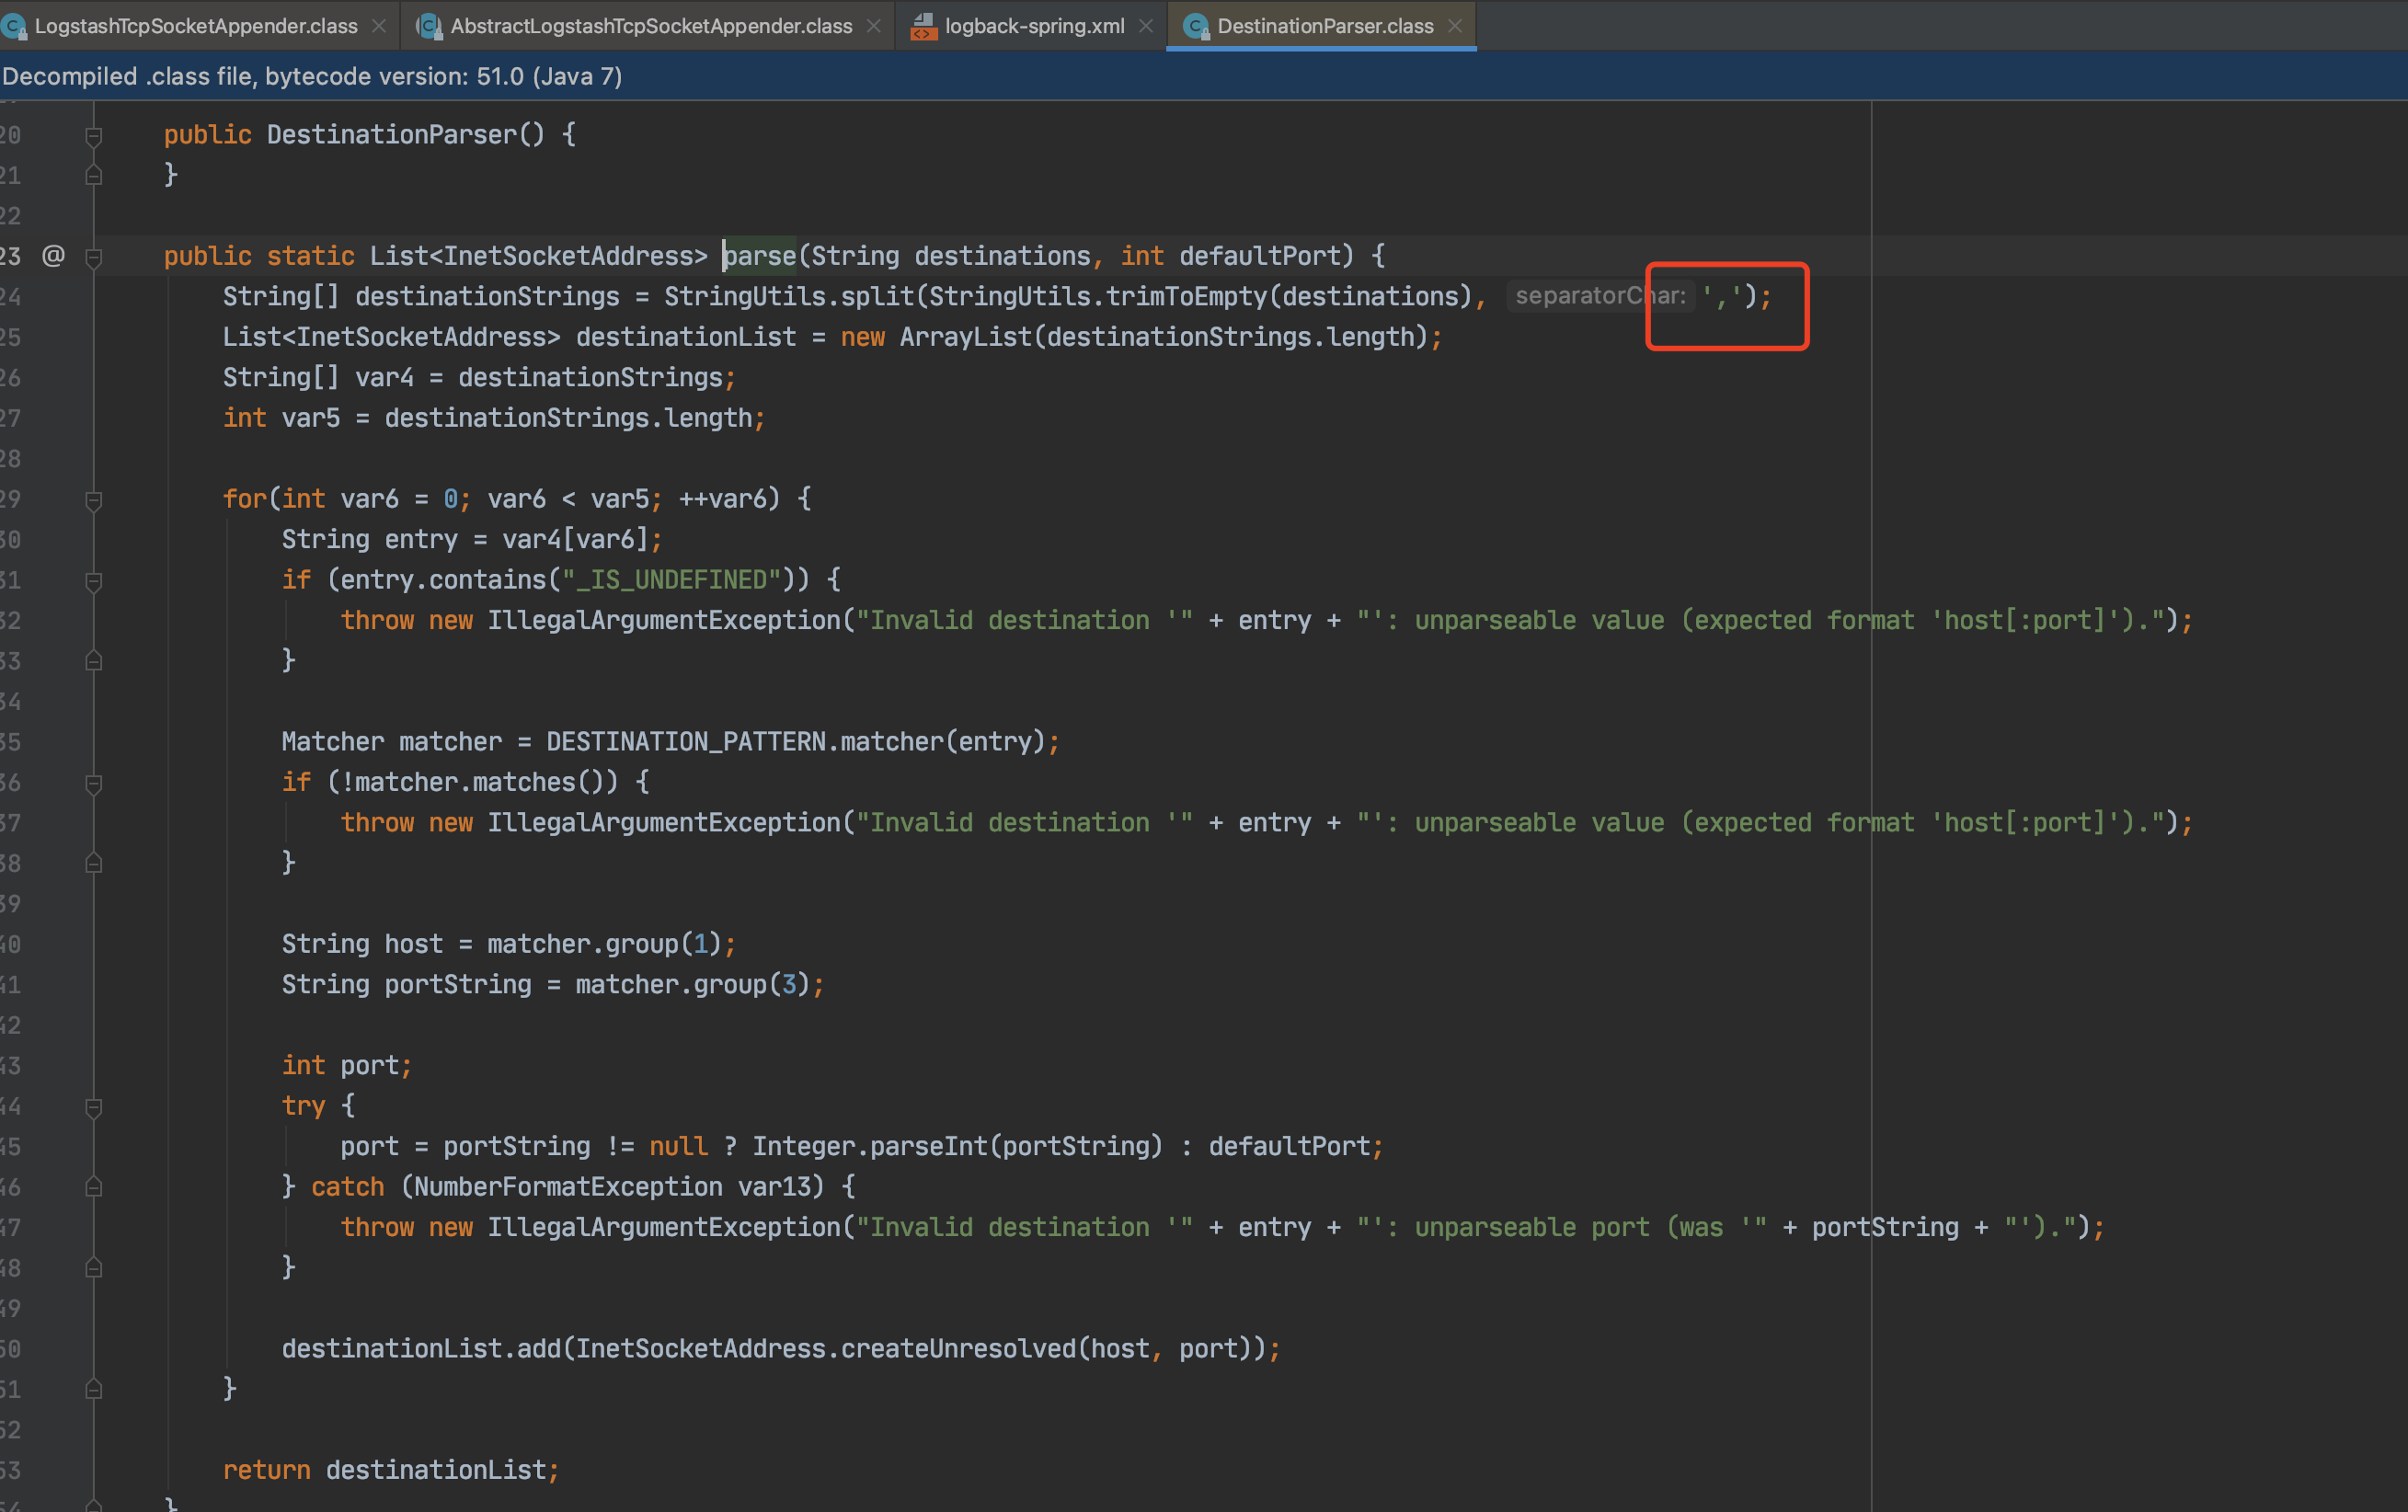Click the class icon on DestinationParser tab

[1195, 27]
